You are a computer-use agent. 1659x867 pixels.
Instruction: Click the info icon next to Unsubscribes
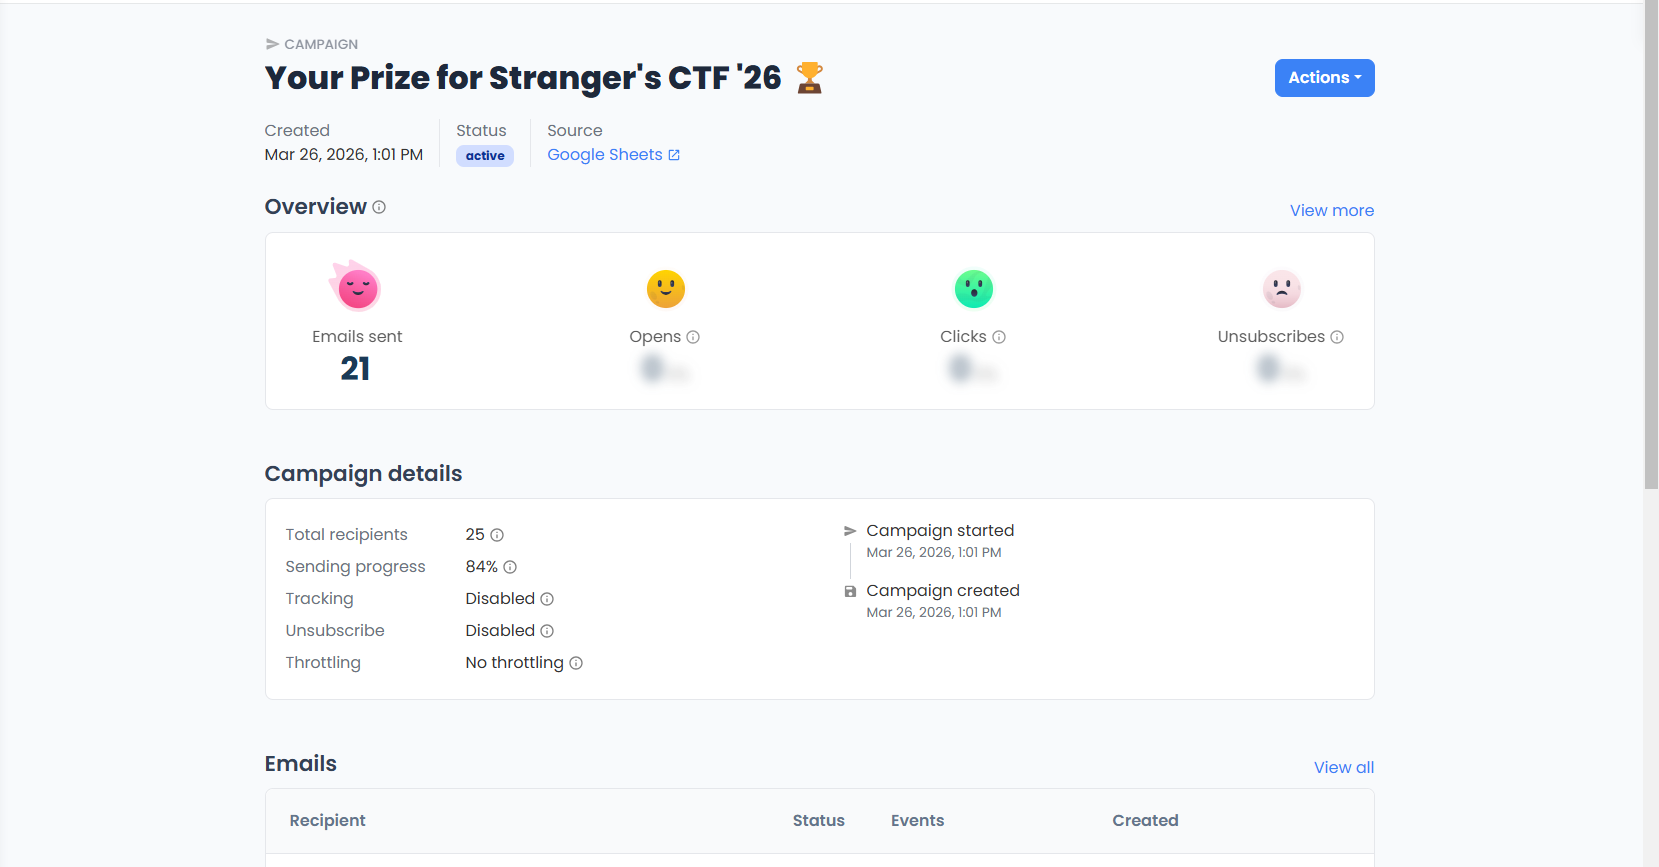coord(1337,337)
